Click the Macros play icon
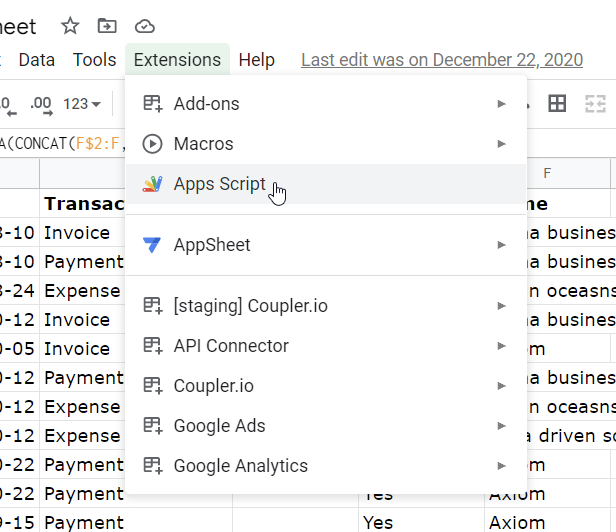The width and height of the screenshot is (616, 532). coord(152,144)
